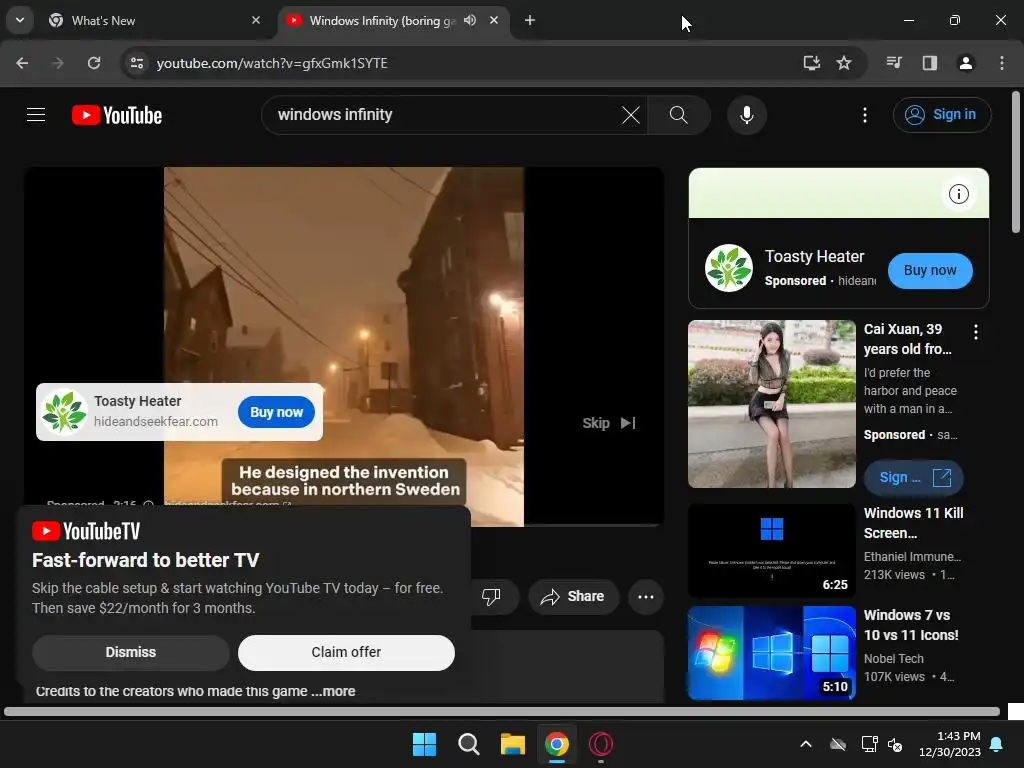The image size is (1024, 768).
Task: Open the Windows 11 Kill Screen title
Action: tap(914, 523)
